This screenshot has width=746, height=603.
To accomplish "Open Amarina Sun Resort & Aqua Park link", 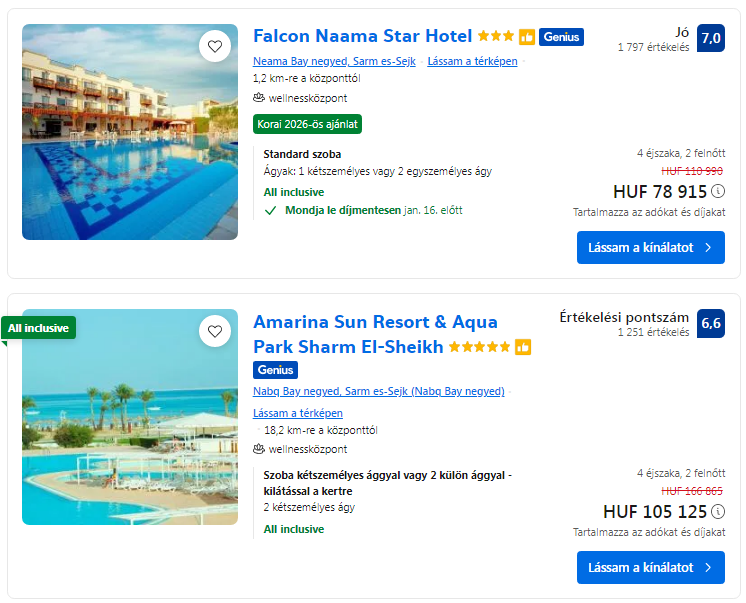I will click(375, 322).
